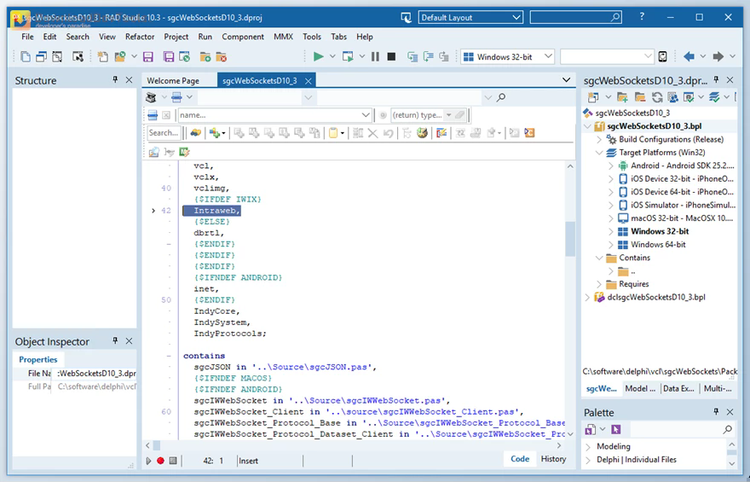This screenshot has height=482, width=750.
Task: Click the editor vertical scrollbar thumb
Action: click(570, 239)
